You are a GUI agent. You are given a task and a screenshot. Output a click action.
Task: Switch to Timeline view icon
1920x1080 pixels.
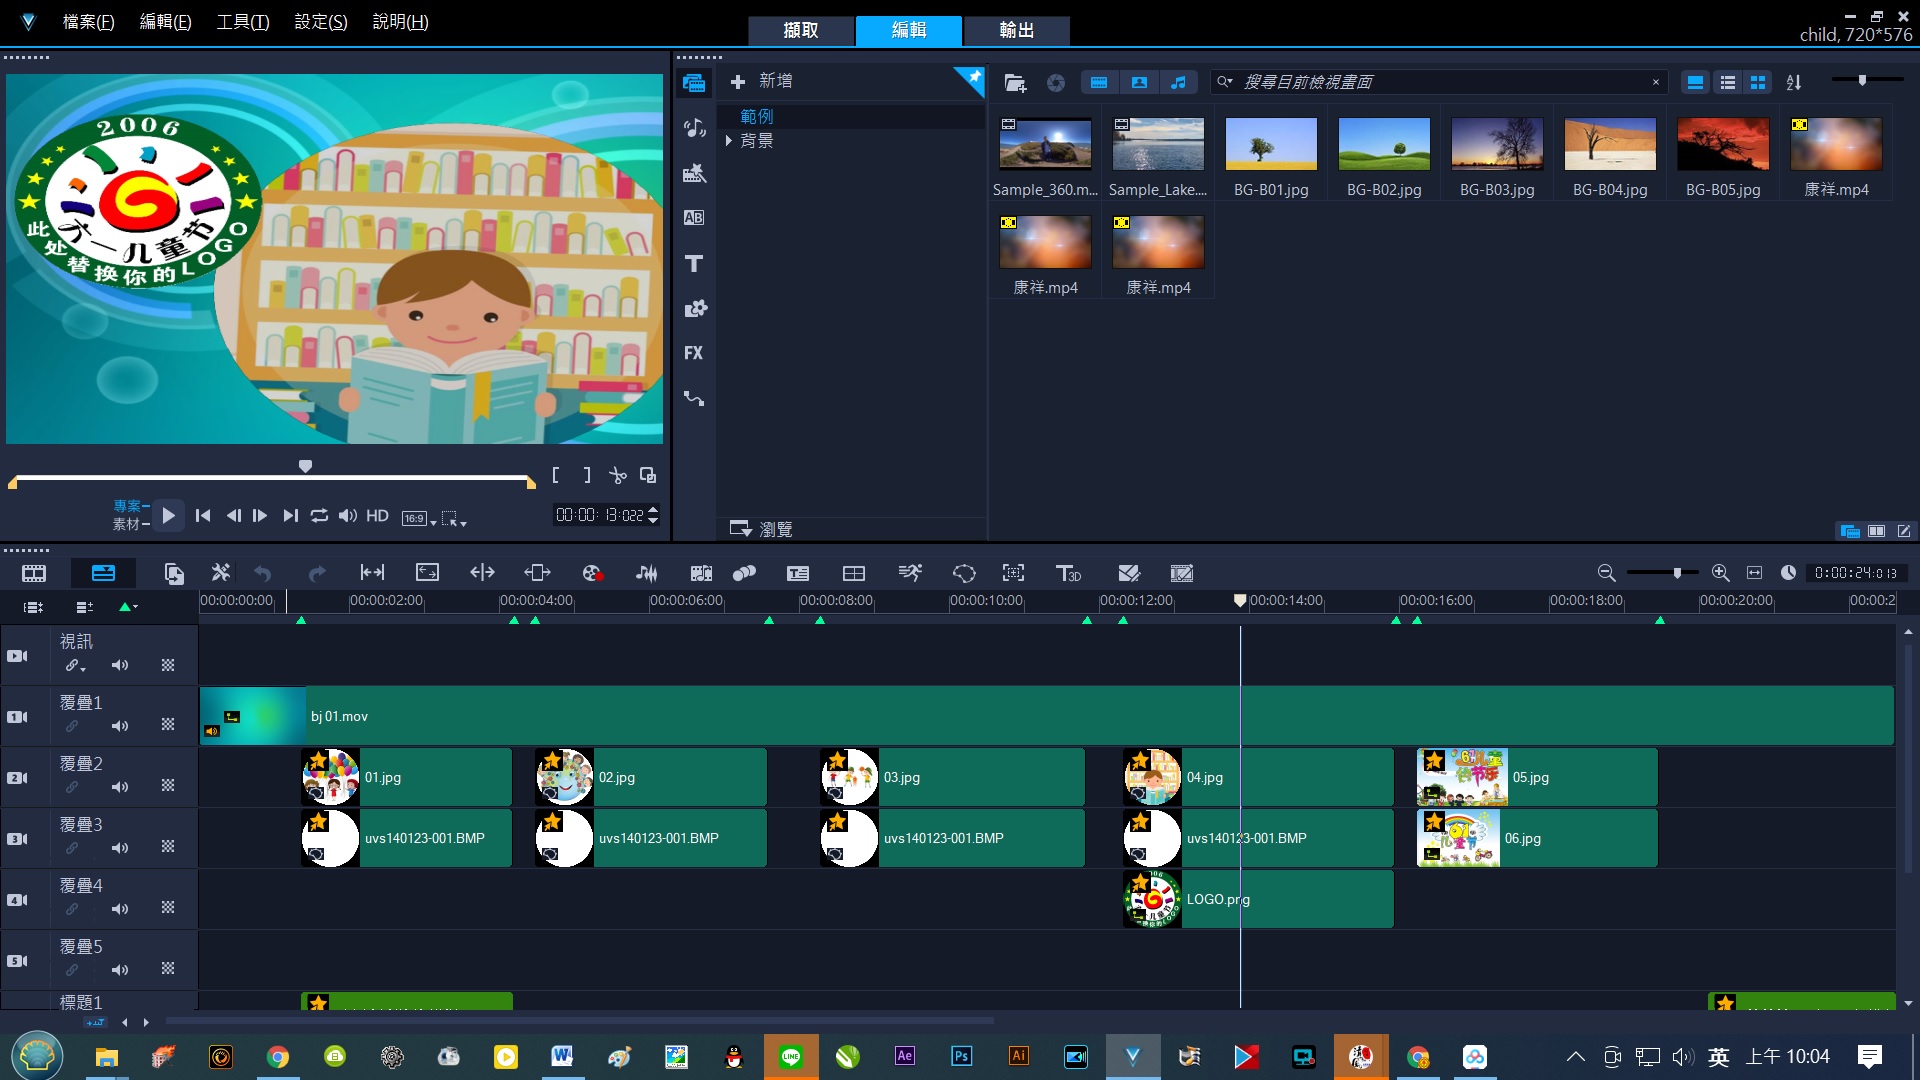point(103,573)
